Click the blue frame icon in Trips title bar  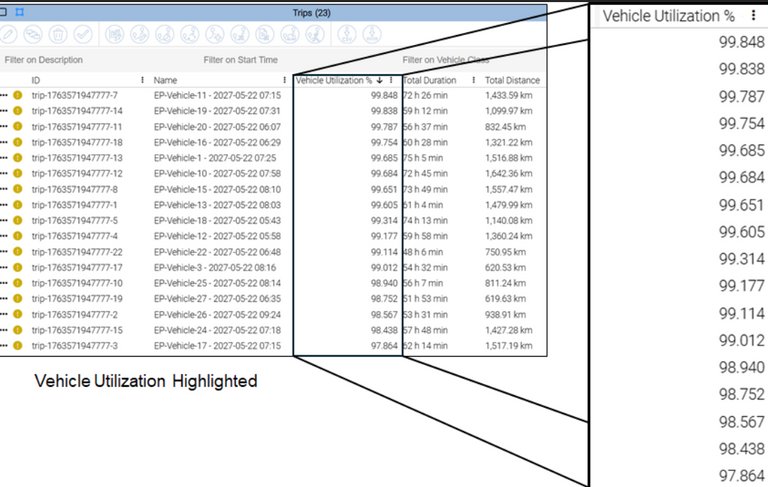(20, 12)
